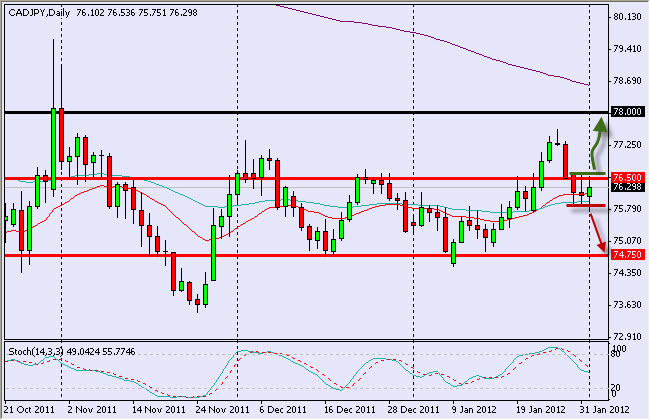Screen dimensions: 650x420
Task: Select the black 78.000 horizontal line
Action: click(307, 112)
